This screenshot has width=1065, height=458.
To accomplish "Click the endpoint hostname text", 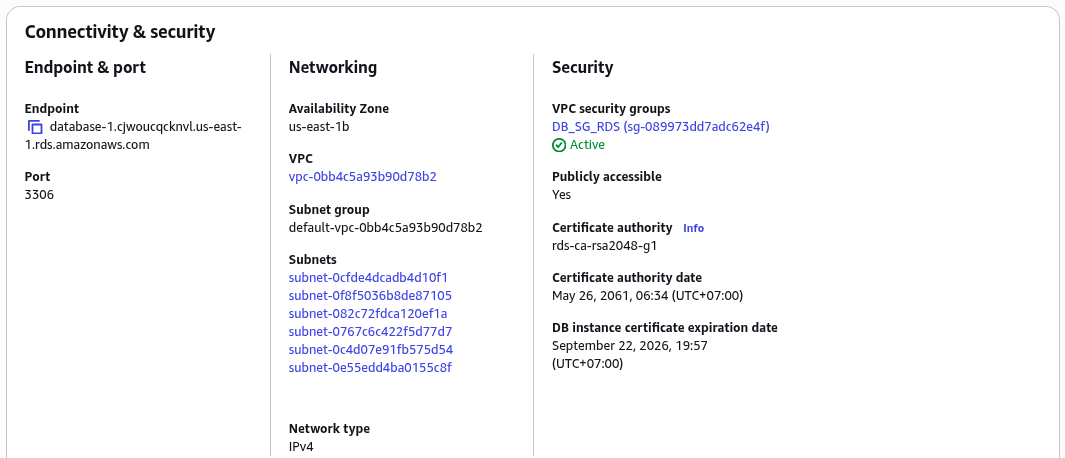I will (x=133, y=136).
